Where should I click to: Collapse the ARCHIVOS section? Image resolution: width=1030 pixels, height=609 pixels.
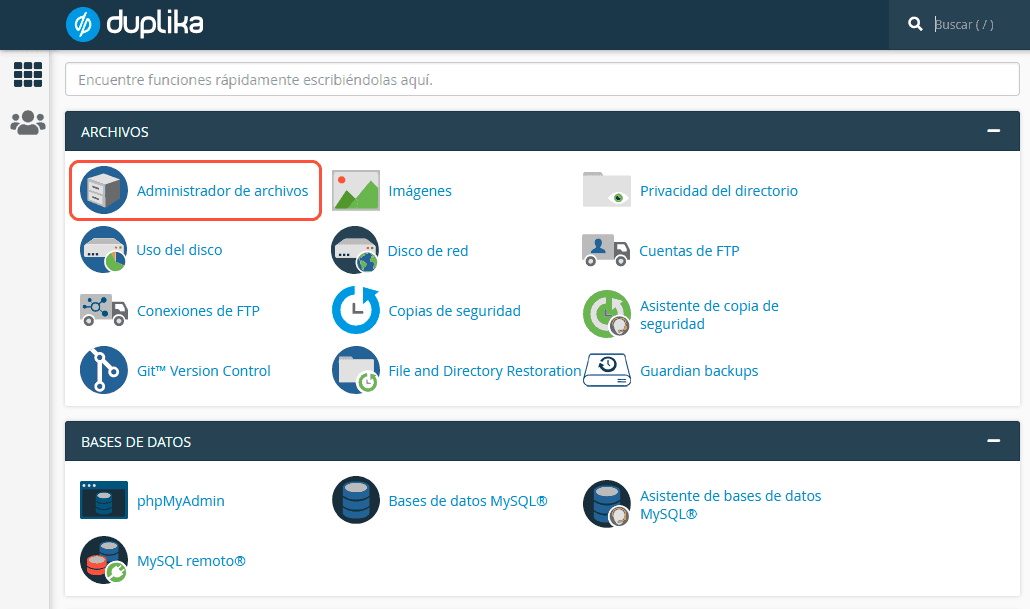(x=993, y=130)
